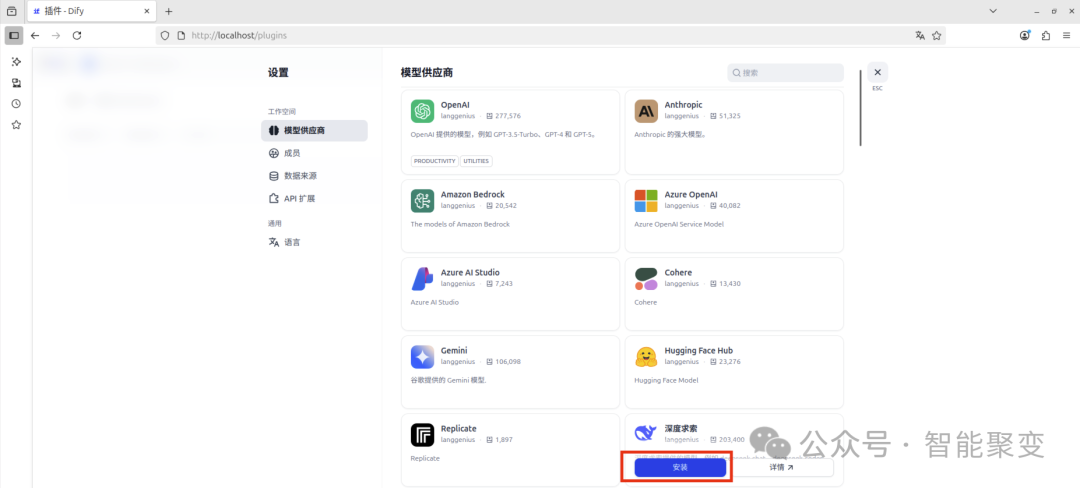Click the Replicate card title
The image size is (1080, 488).
point(459,428)
